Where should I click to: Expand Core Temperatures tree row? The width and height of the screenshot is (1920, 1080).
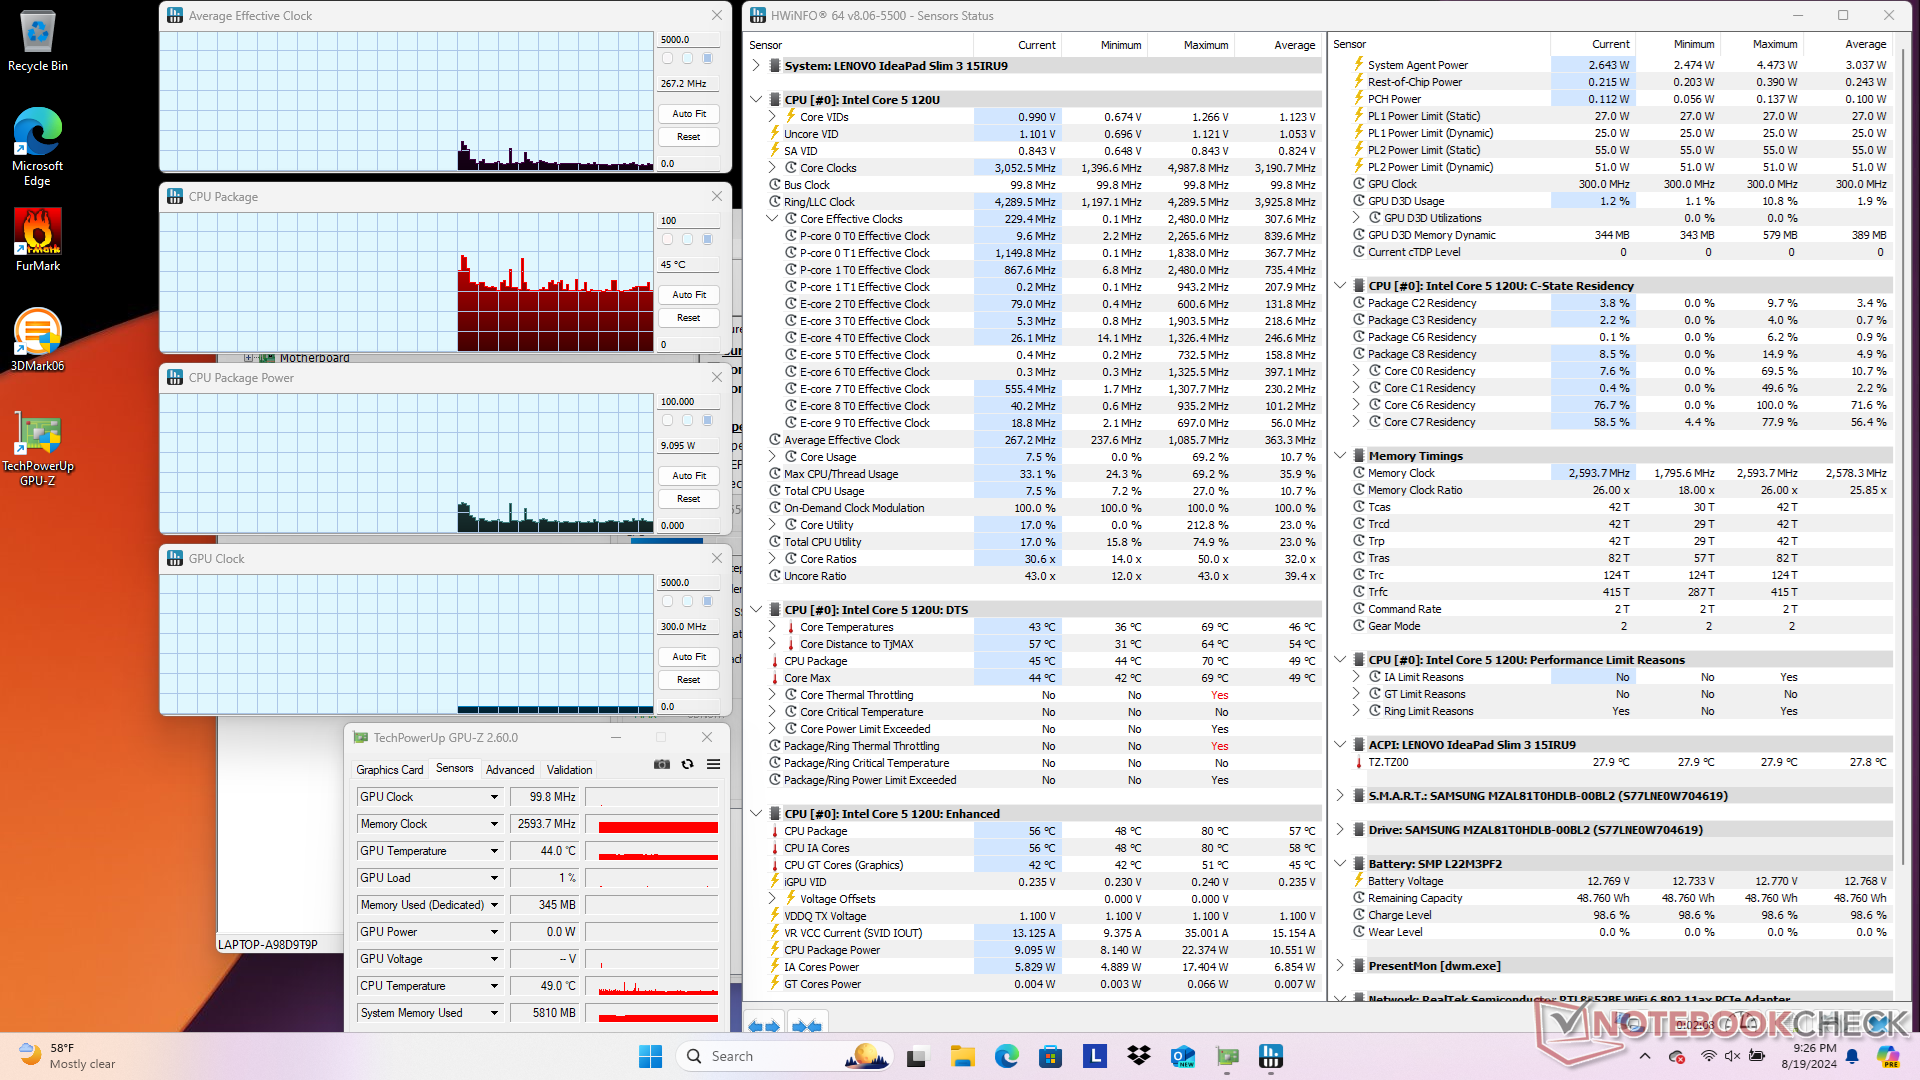(772, 627)
